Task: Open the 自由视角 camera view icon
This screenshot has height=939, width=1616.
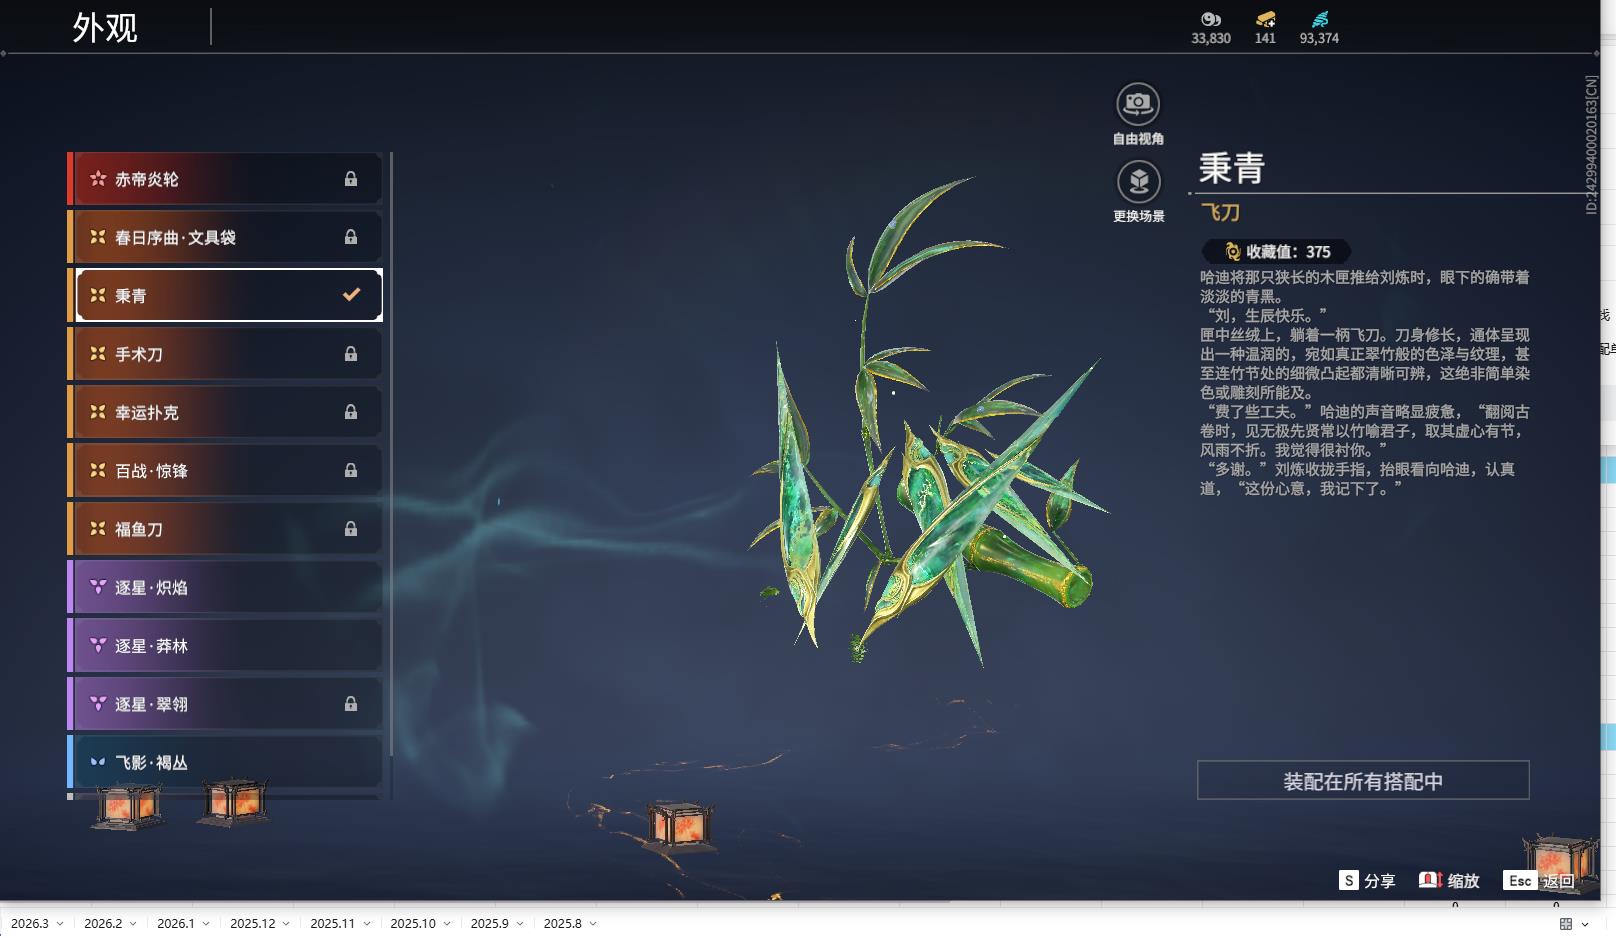Action: (x=1137, y=101)
